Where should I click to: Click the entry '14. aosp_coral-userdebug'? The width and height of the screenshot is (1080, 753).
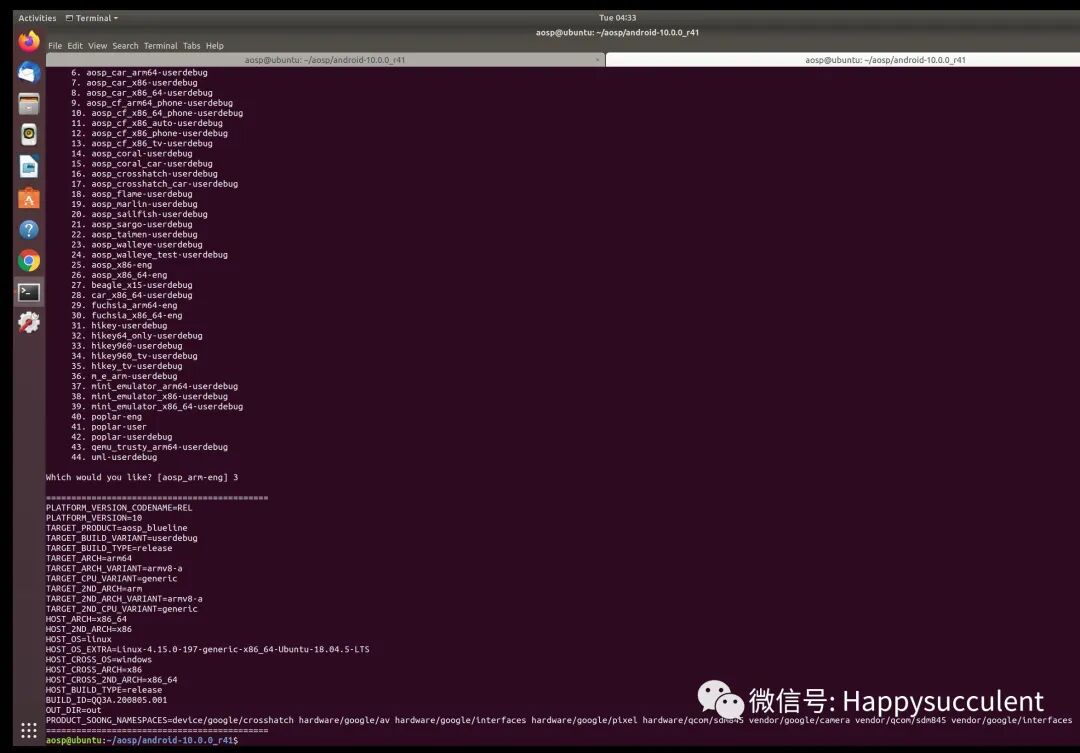[132, 154]
